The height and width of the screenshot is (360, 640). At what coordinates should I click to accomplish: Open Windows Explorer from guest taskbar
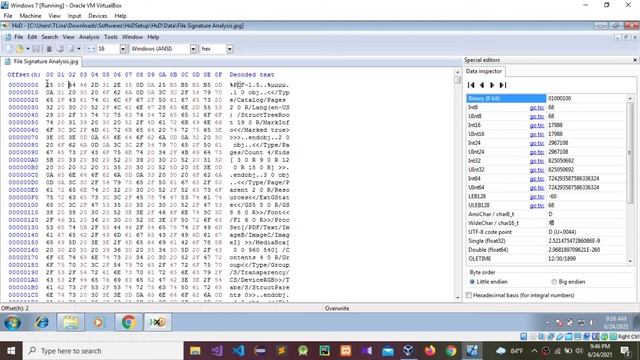pyautogui.click(x=71, y=322)
